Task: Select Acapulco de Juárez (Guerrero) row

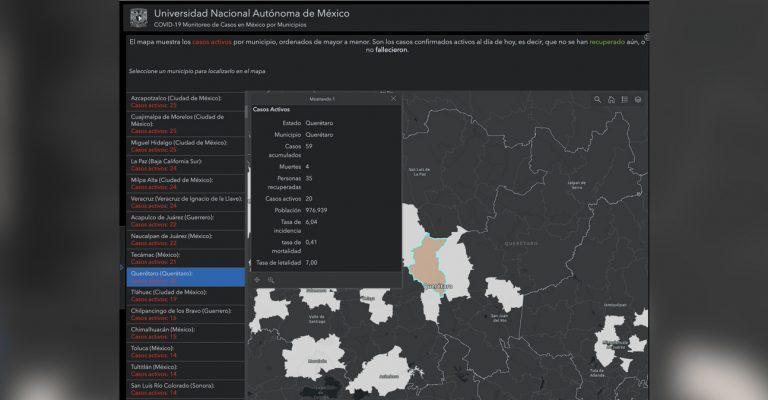Action: [186, 220]
